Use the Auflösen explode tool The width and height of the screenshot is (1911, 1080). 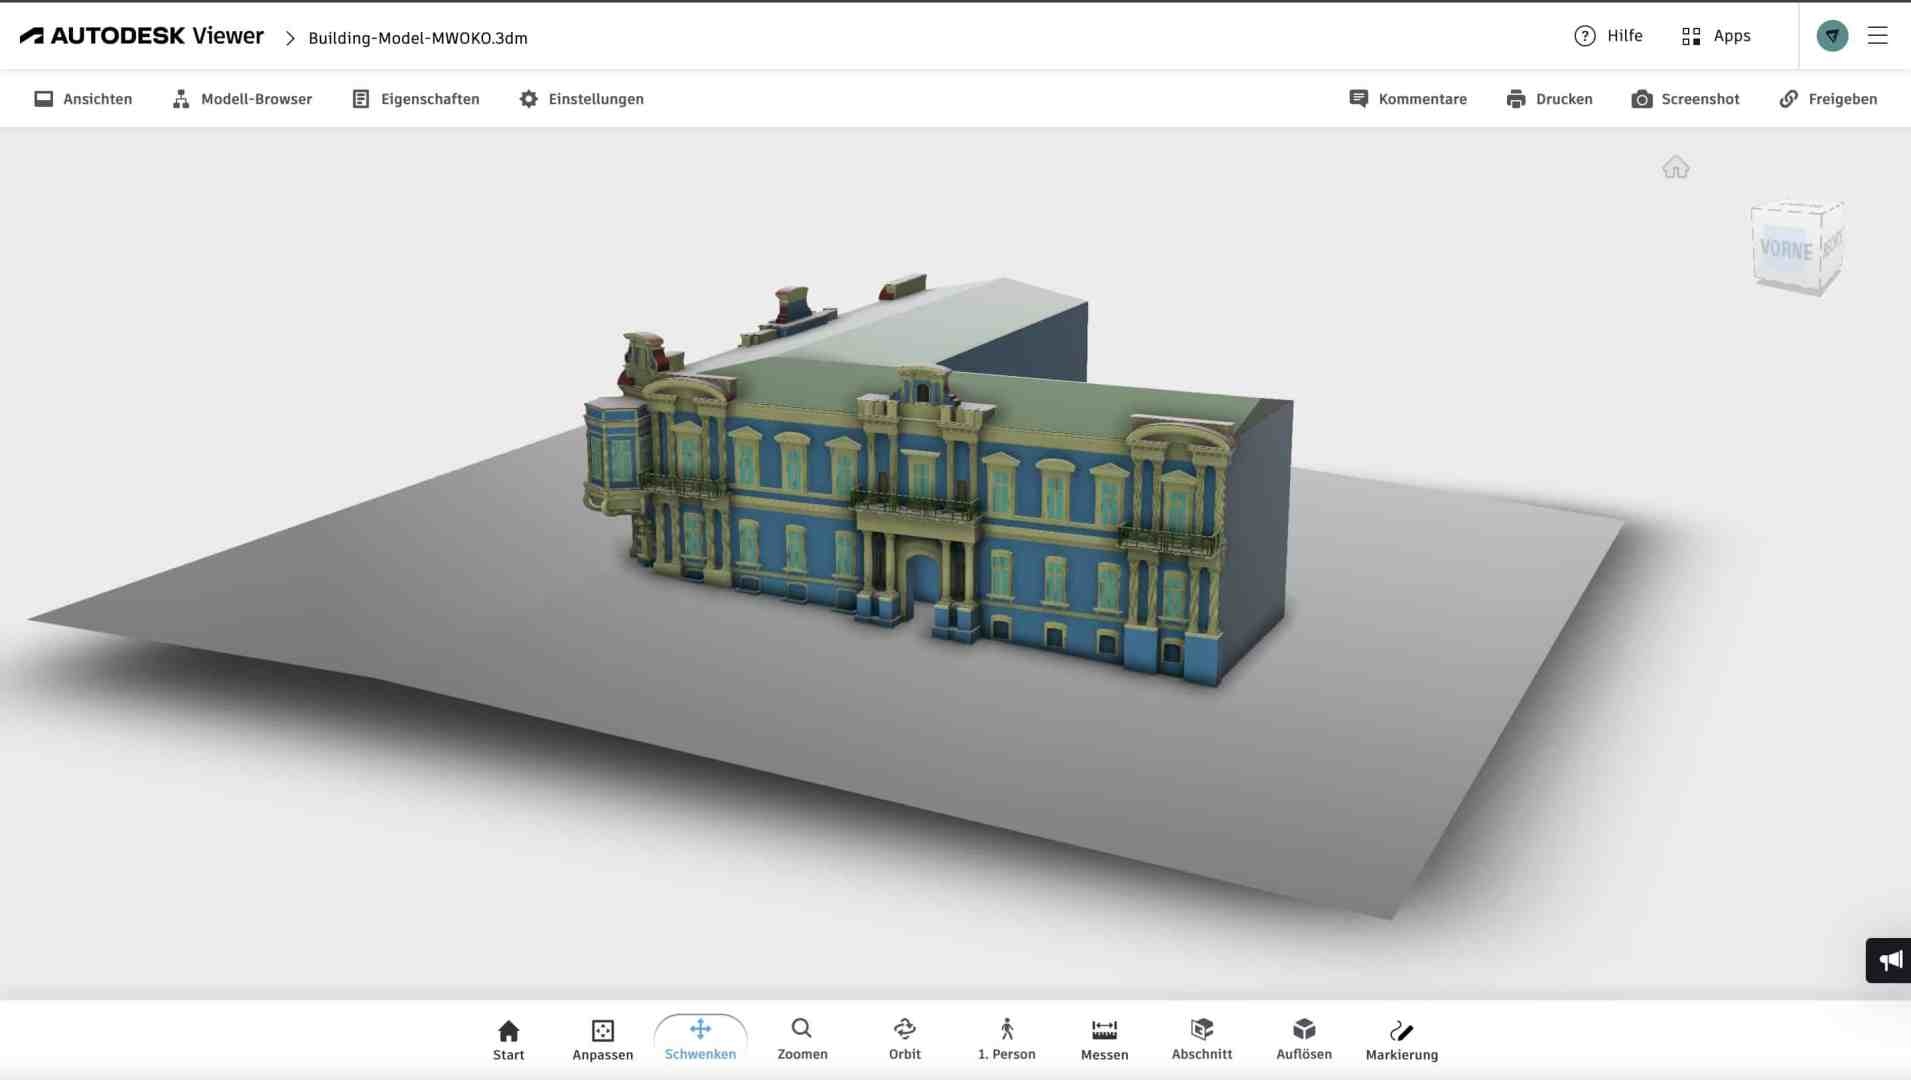coord(1303,1038)
